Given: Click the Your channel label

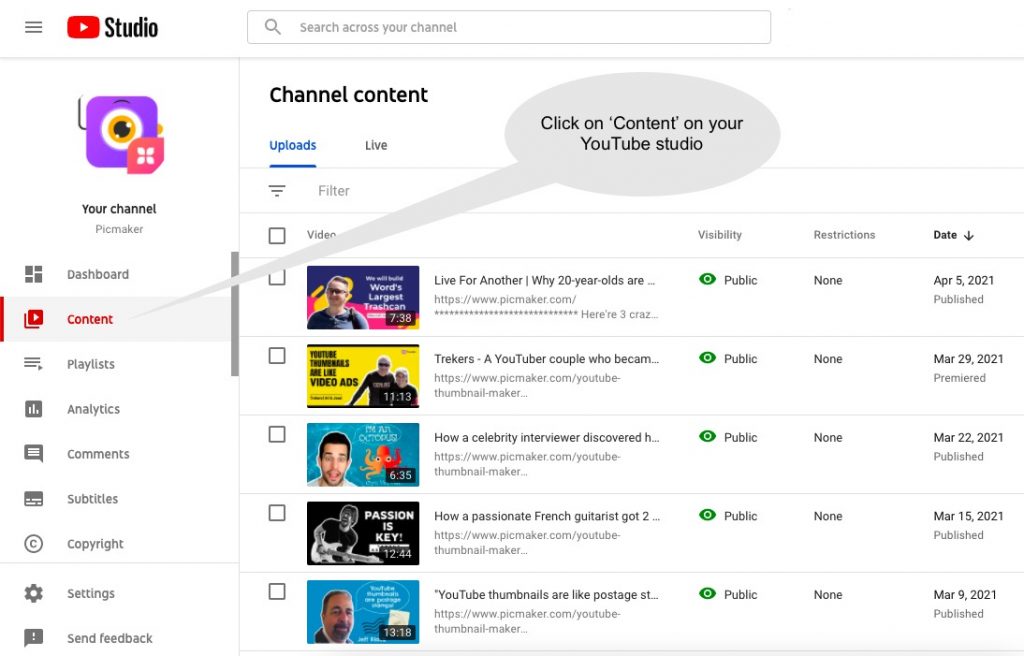Looking at the screenshot, I should click(x=119, y=208).
